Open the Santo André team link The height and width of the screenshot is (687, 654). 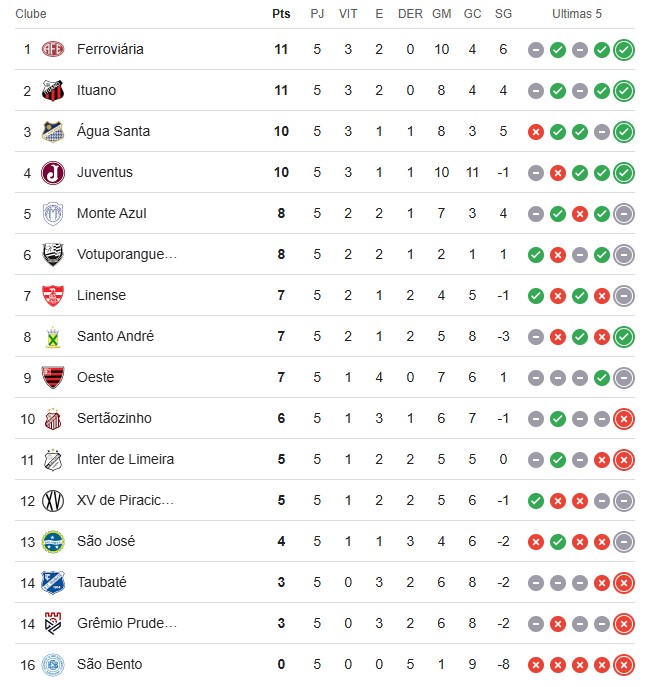point(115,336)
